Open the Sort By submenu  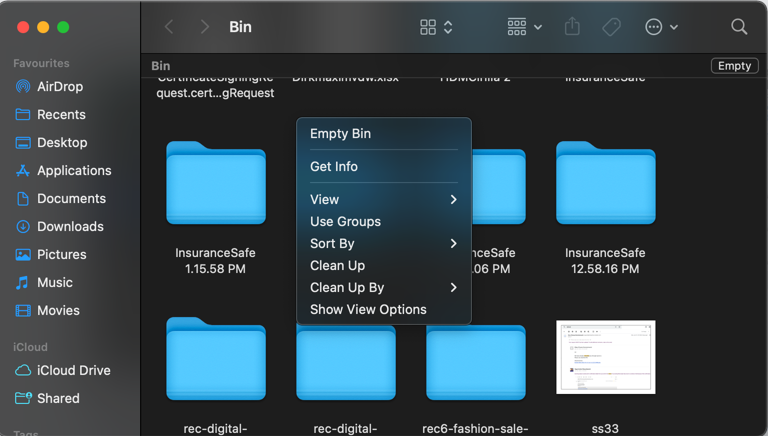384,243
